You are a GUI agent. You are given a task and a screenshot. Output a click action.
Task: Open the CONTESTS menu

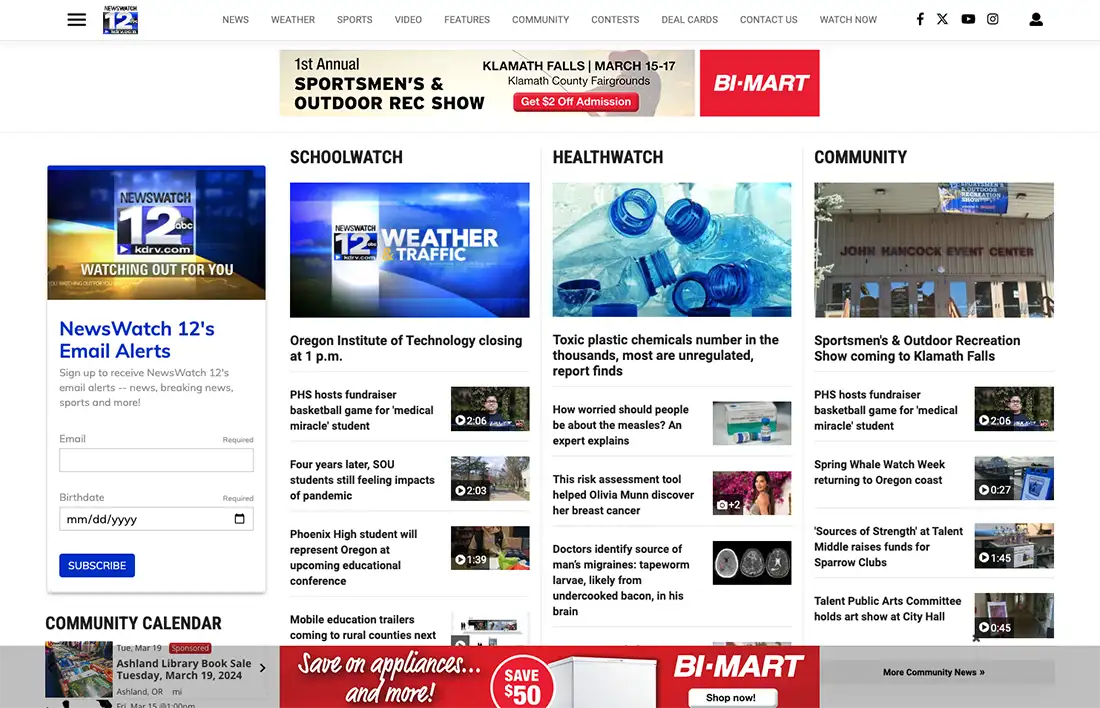point(615,20)
